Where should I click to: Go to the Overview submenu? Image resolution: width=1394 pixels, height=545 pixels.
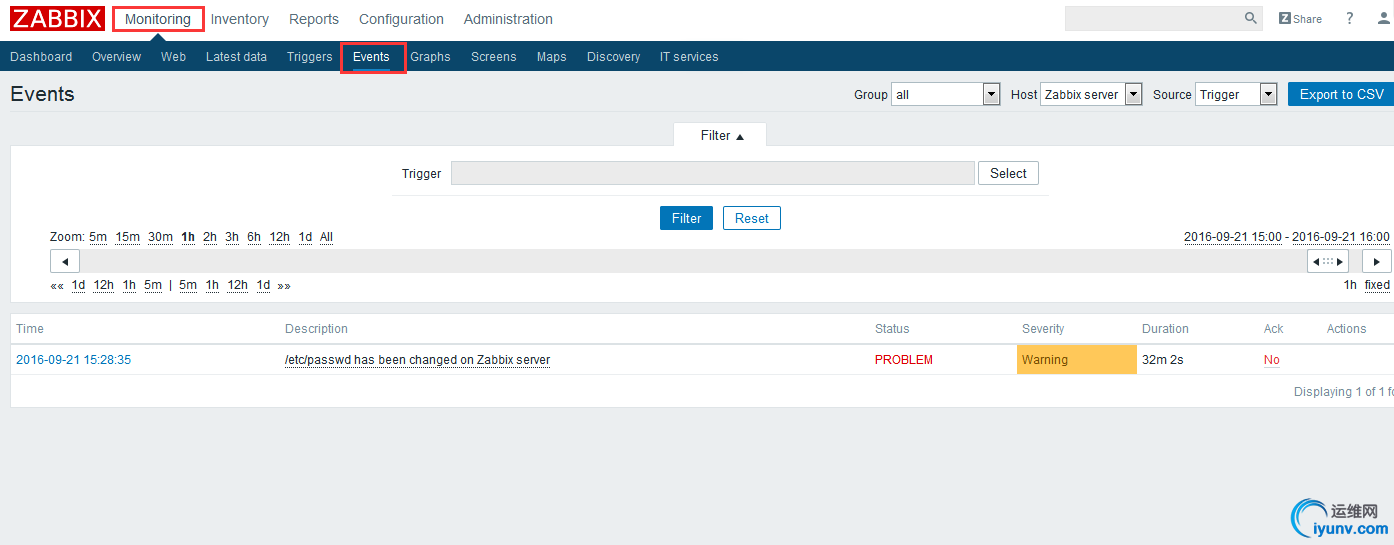pos(116,57)
